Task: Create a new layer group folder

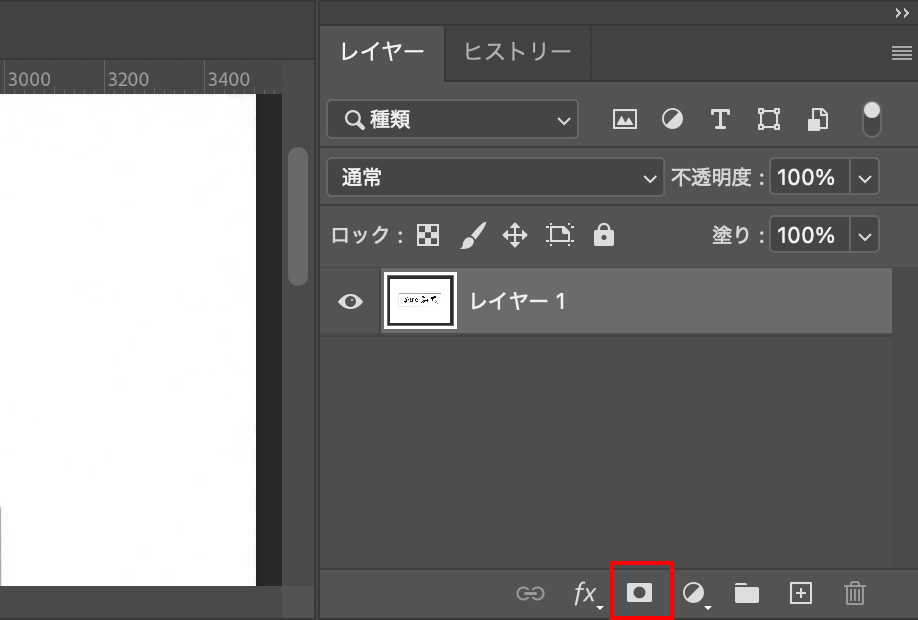Action: pos(746,594)
